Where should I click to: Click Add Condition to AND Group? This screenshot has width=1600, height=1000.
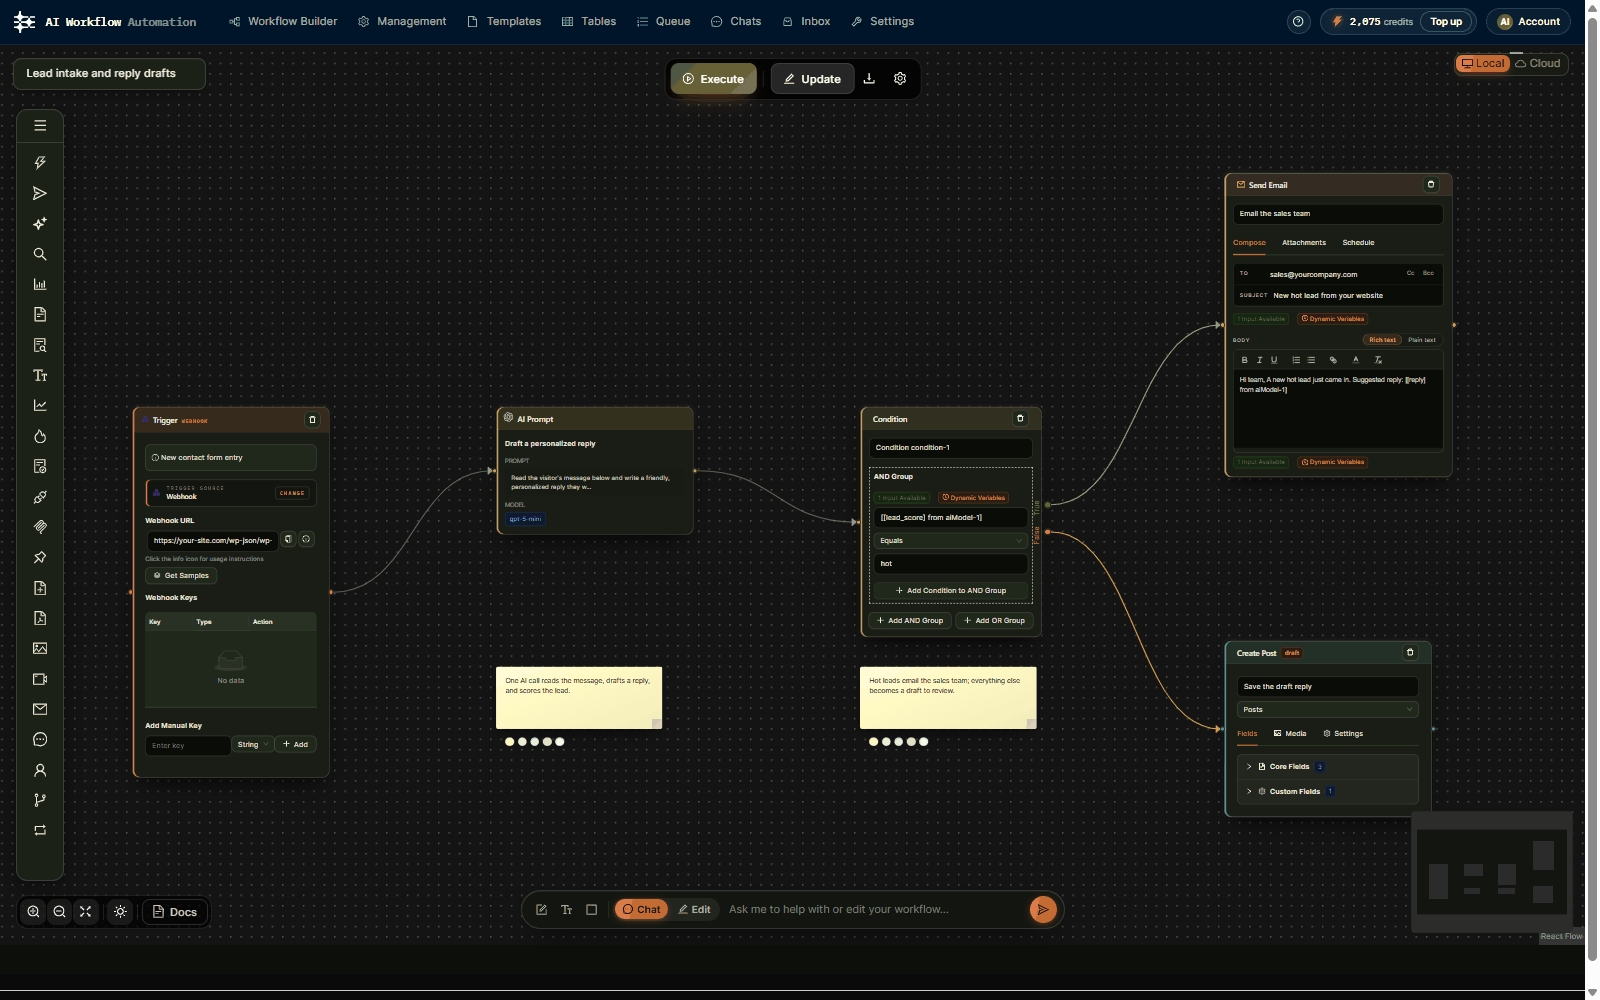(951, 590)
